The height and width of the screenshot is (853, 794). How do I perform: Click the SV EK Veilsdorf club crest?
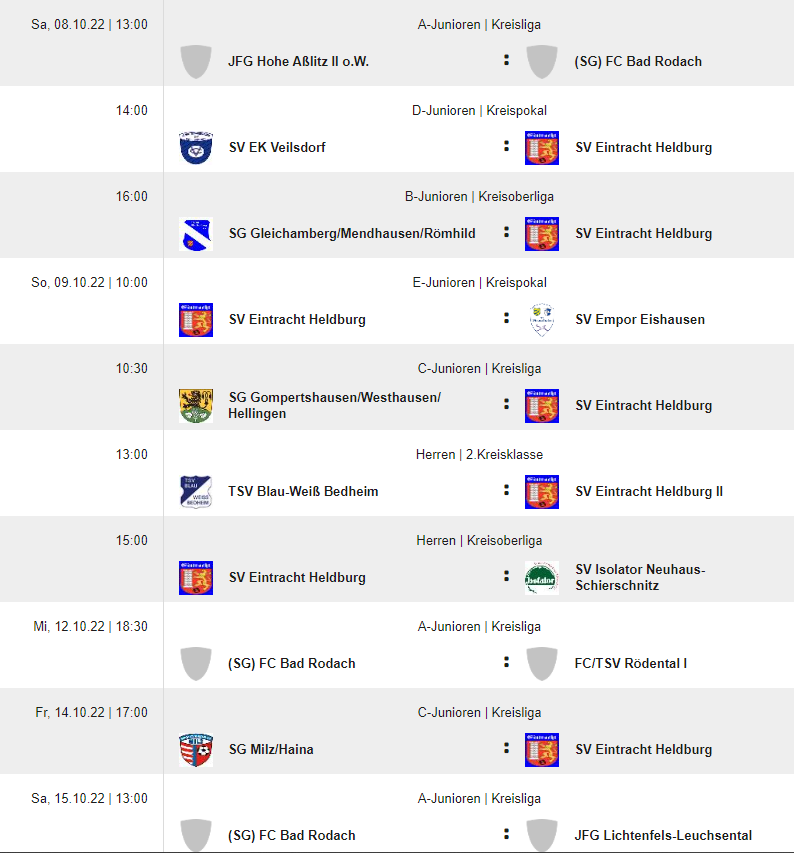(196, 147)
